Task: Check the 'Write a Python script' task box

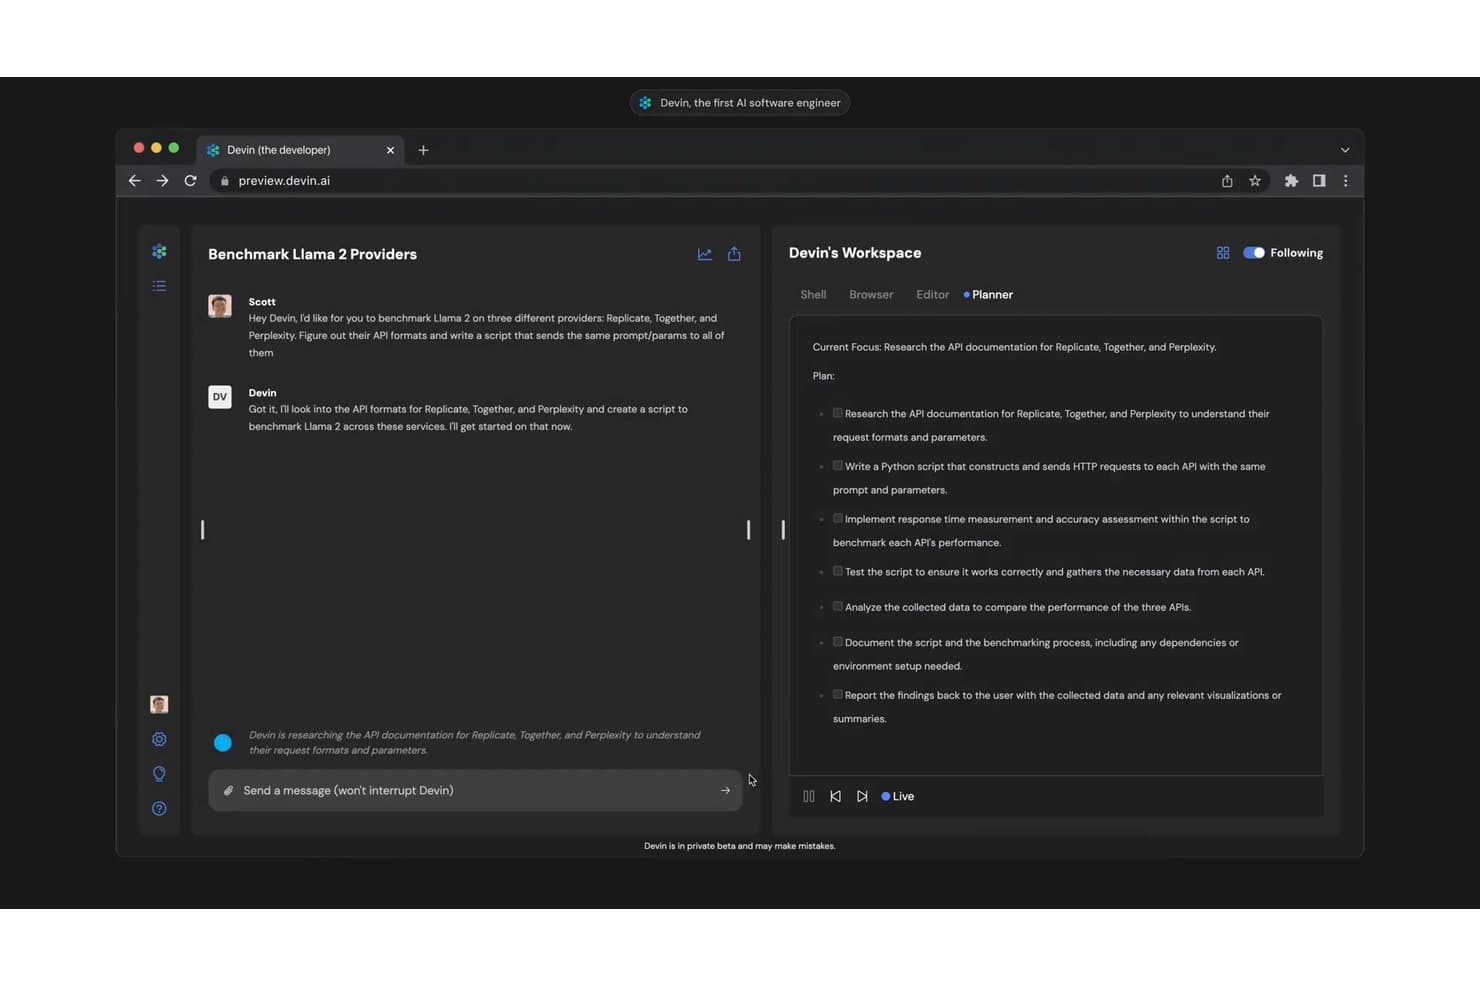Action: (x=838, y=466)
